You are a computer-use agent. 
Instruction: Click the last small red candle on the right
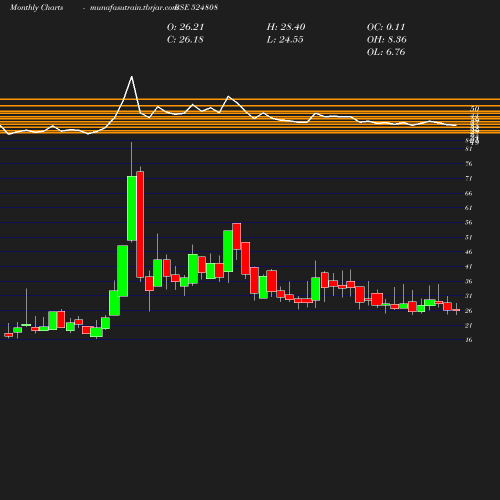pyautogui.click(x=456, y=310)
